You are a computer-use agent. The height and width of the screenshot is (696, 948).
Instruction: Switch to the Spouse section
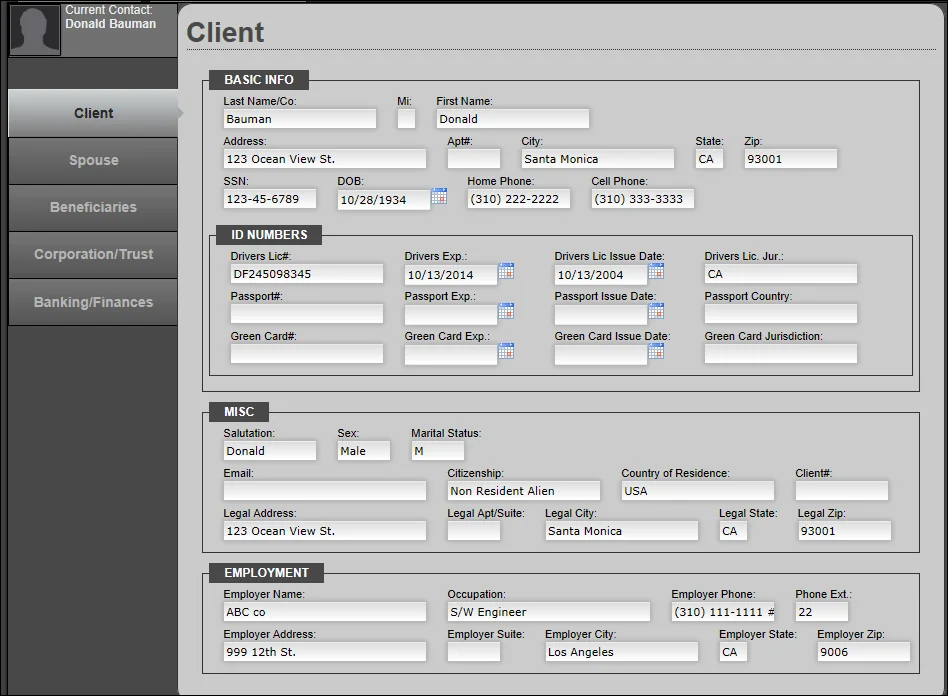[92, 160]
